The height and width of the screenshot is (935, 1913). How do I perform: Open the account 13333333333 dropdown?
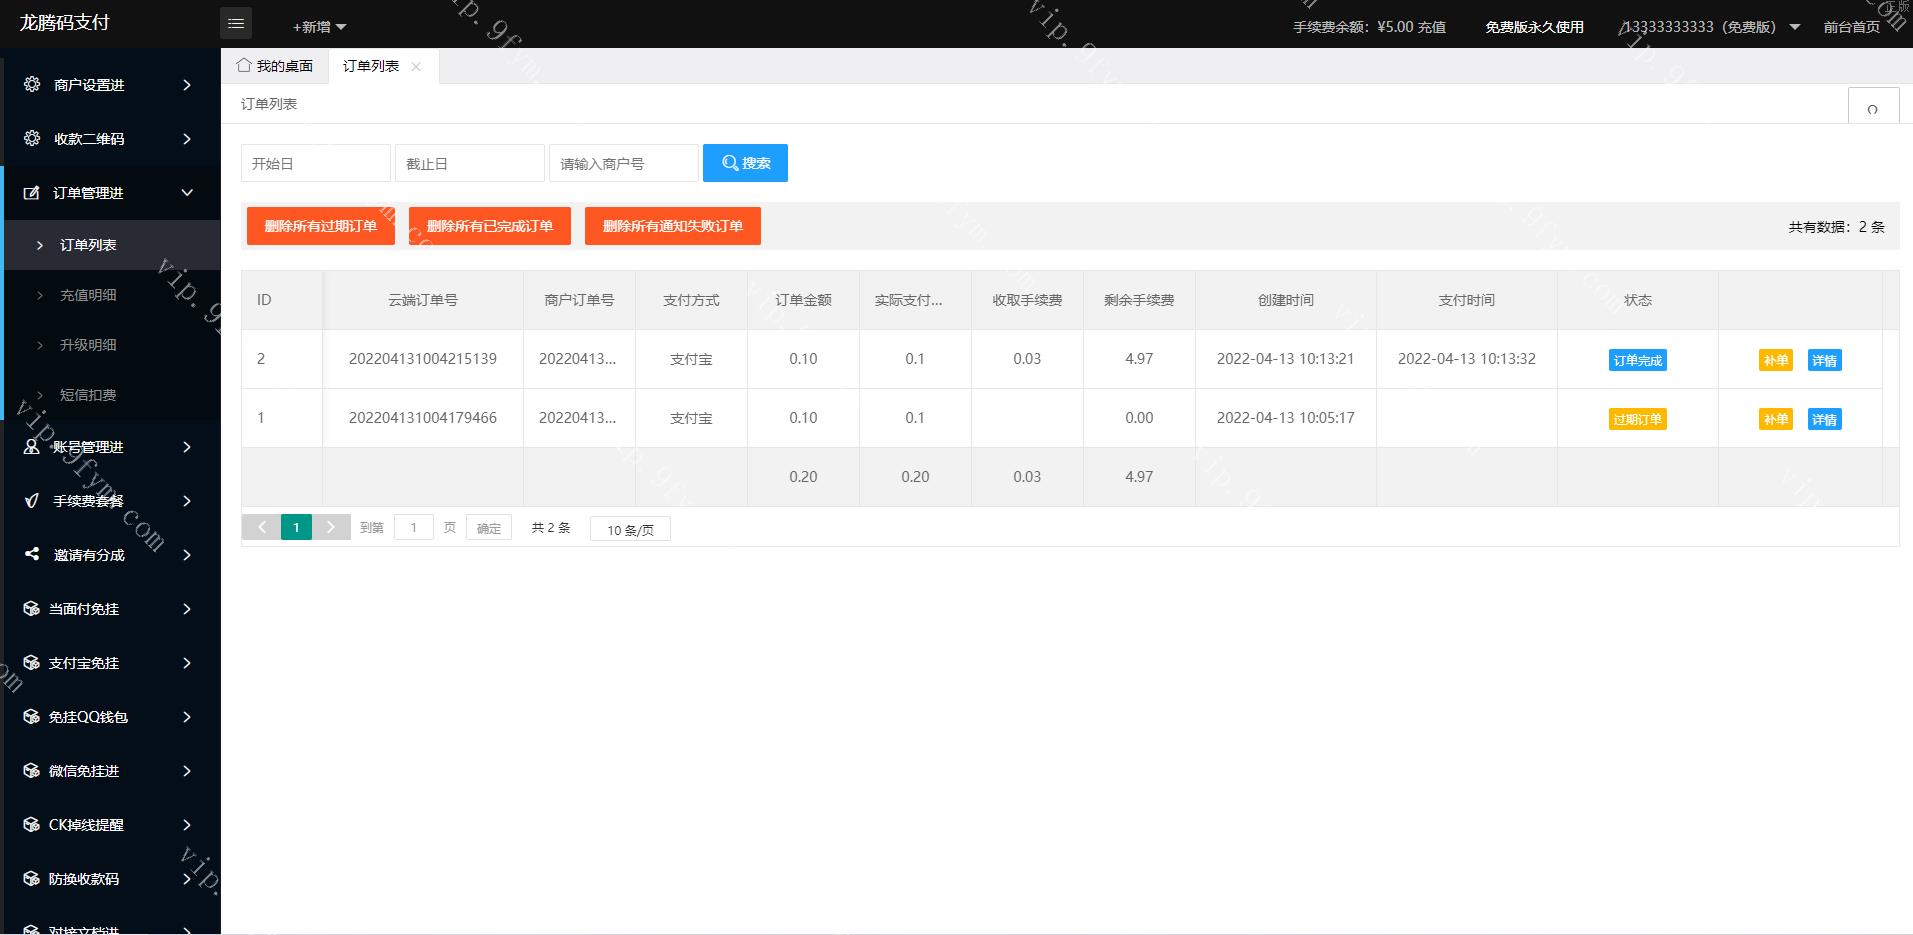(1709, 27)
